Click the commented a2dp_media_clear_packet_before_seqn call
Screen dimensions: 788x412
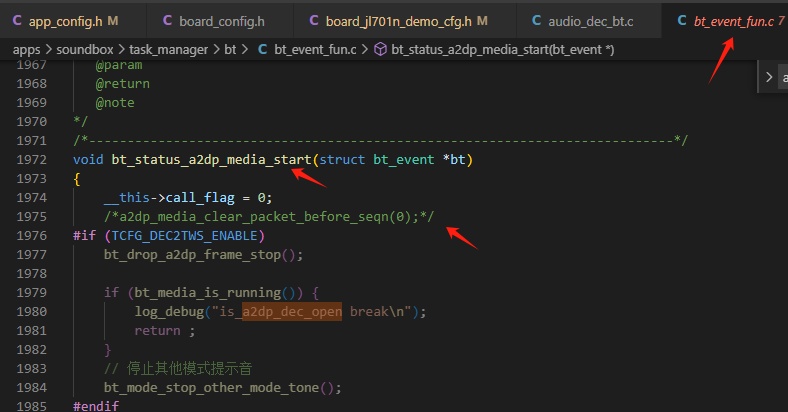[x=269, y=217]
